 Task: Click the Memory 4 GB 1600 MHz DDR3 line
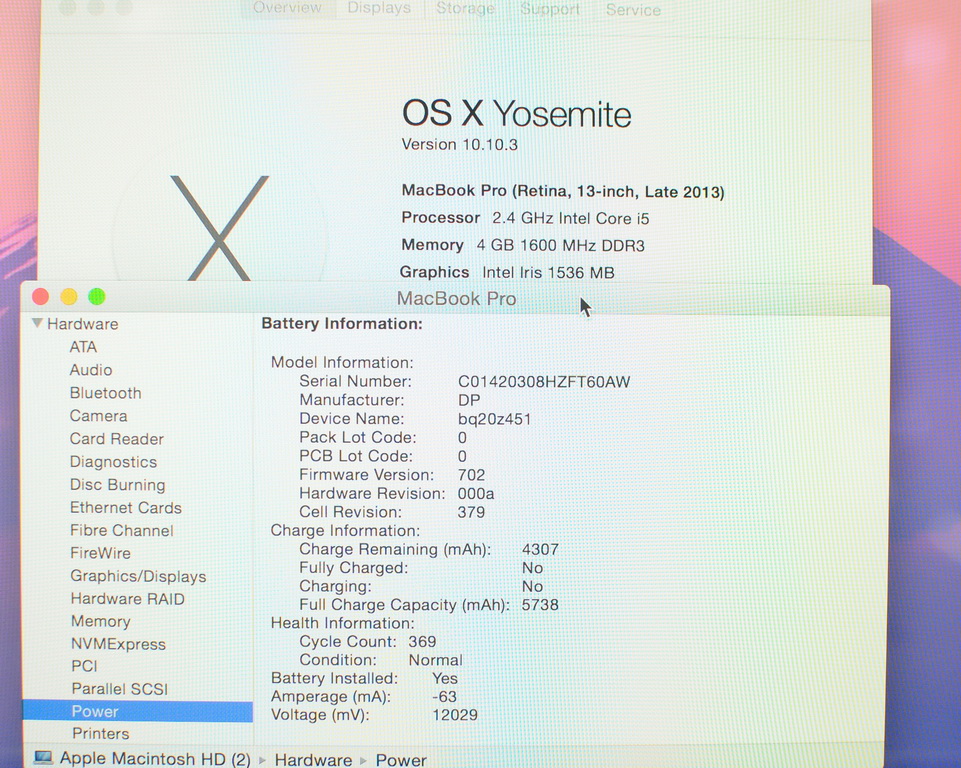523,245
